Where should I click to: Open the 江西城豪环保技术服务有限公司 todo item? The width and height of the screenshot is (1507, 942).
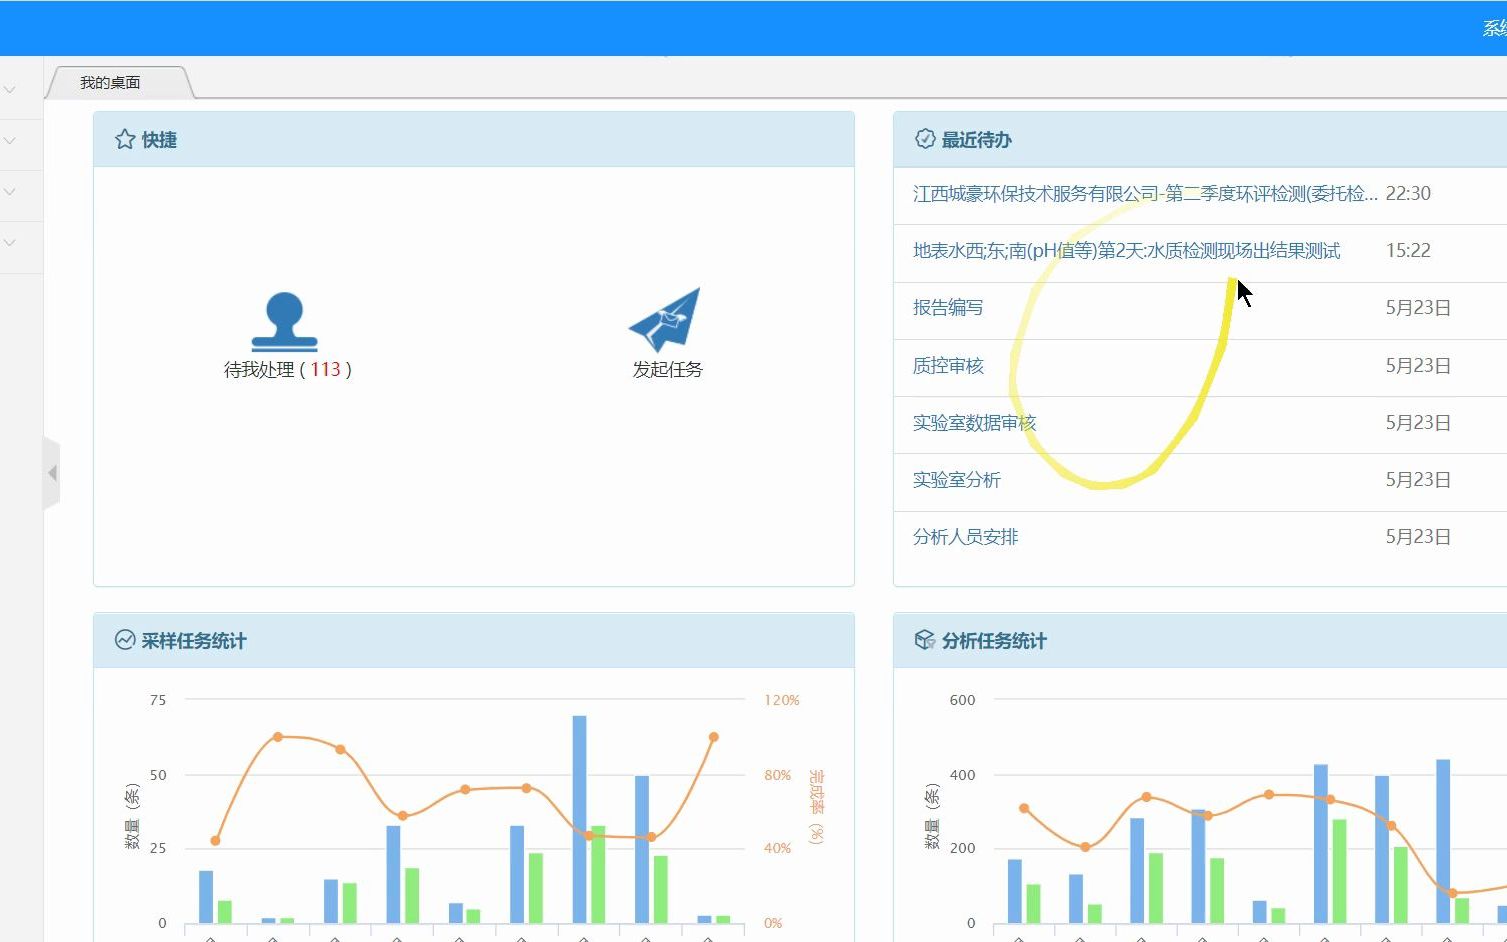coord(1145,194)
